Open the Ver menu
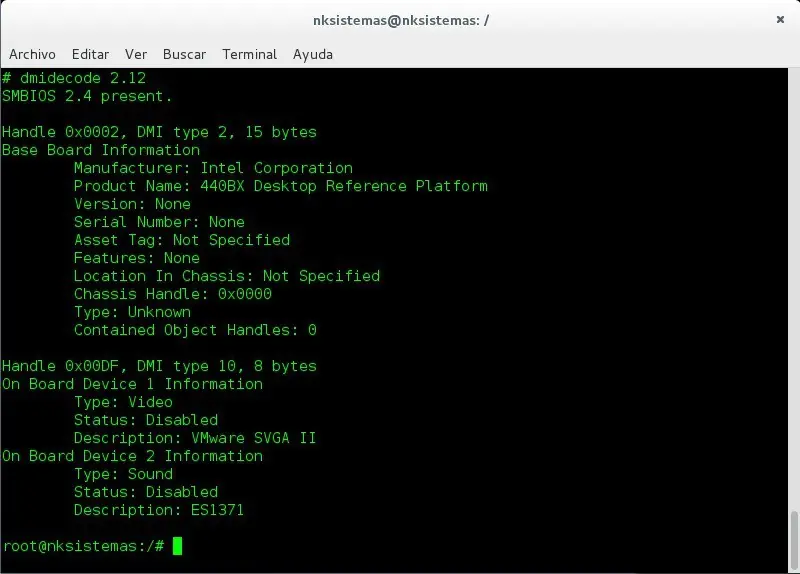The width and height of the screenshot is (800, 574). point(136,54)
